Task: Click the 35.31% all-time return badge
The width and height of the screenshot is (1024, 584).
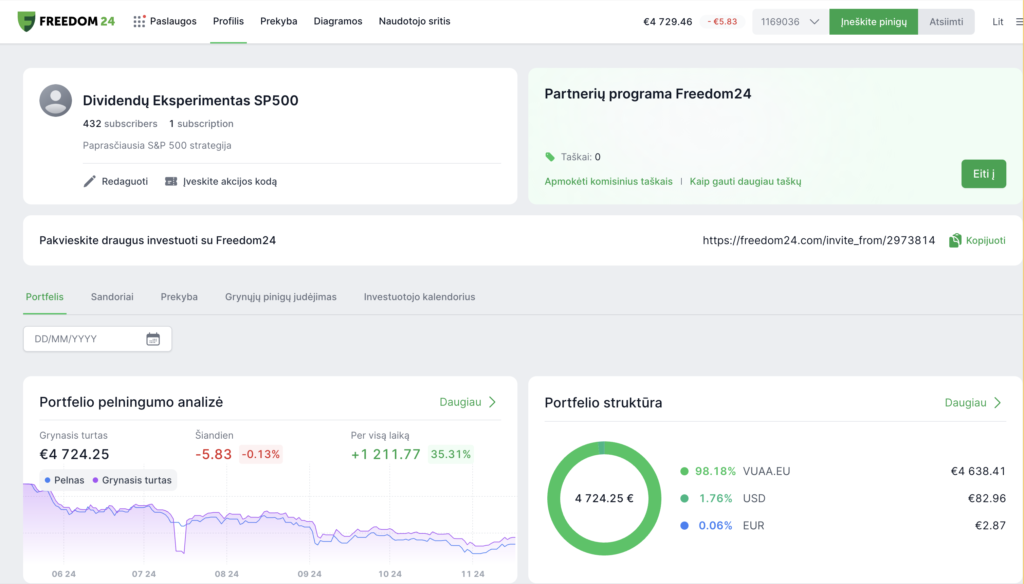Action: (x=451, y=454)
